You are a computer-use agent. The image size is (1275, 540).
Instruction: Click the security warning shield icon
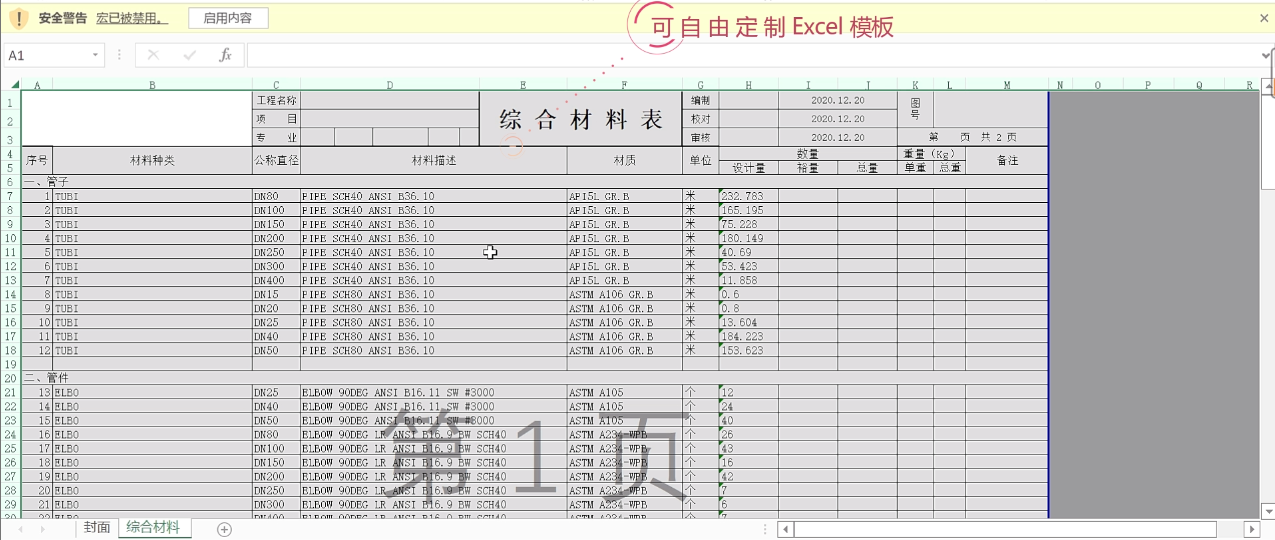coord(17,18)
